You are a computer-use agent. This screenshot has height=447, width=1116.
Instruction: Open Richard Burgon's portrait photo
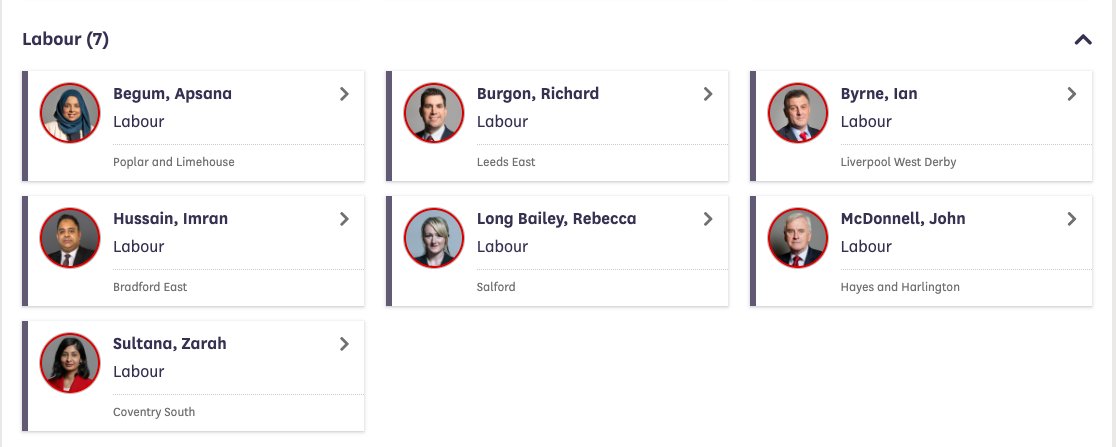point(433,113)
